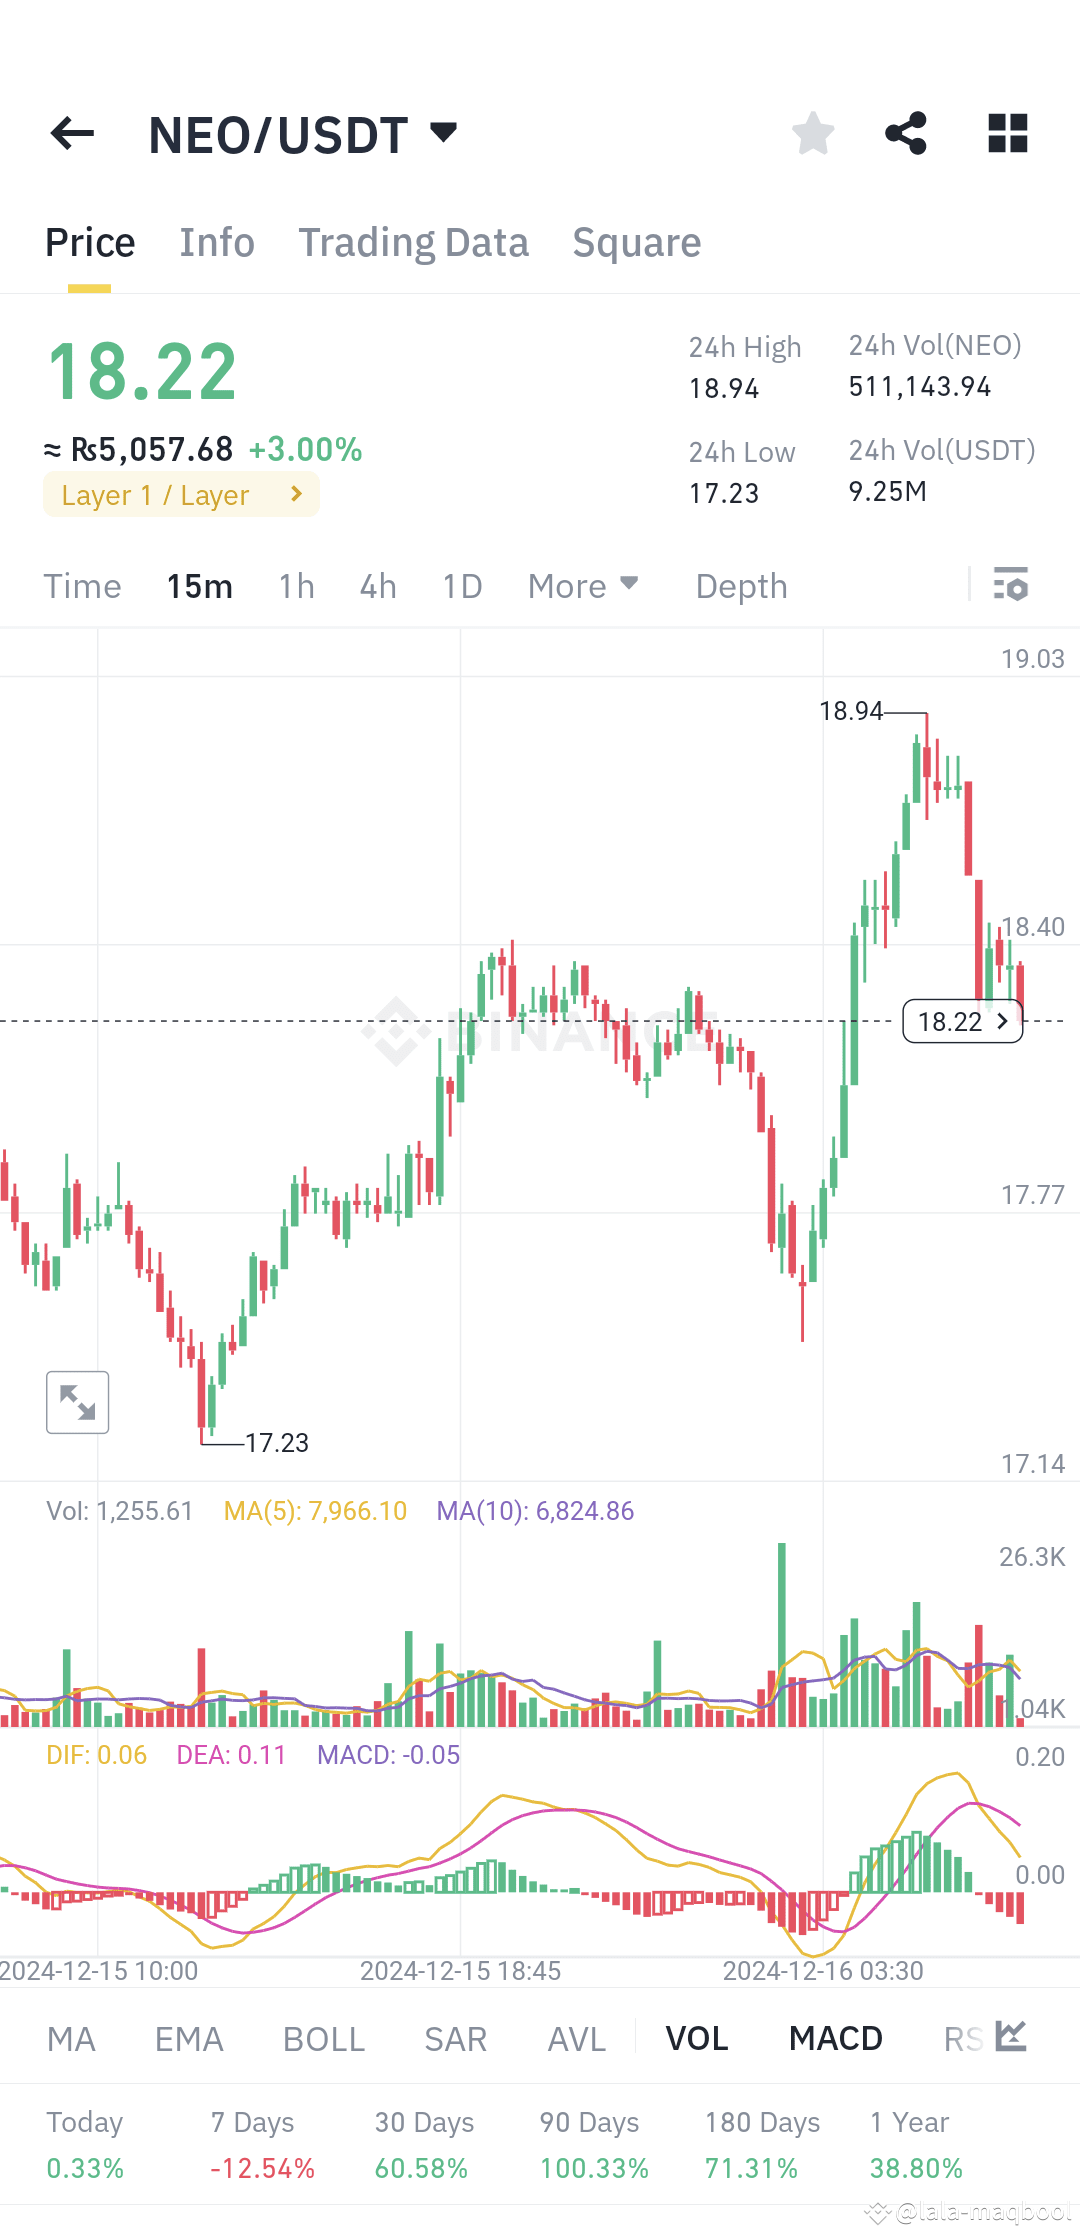Tap the 18.22 current price tag
The height and width of the screenshot is (2234, 1080).
(x=962, y=1021)
